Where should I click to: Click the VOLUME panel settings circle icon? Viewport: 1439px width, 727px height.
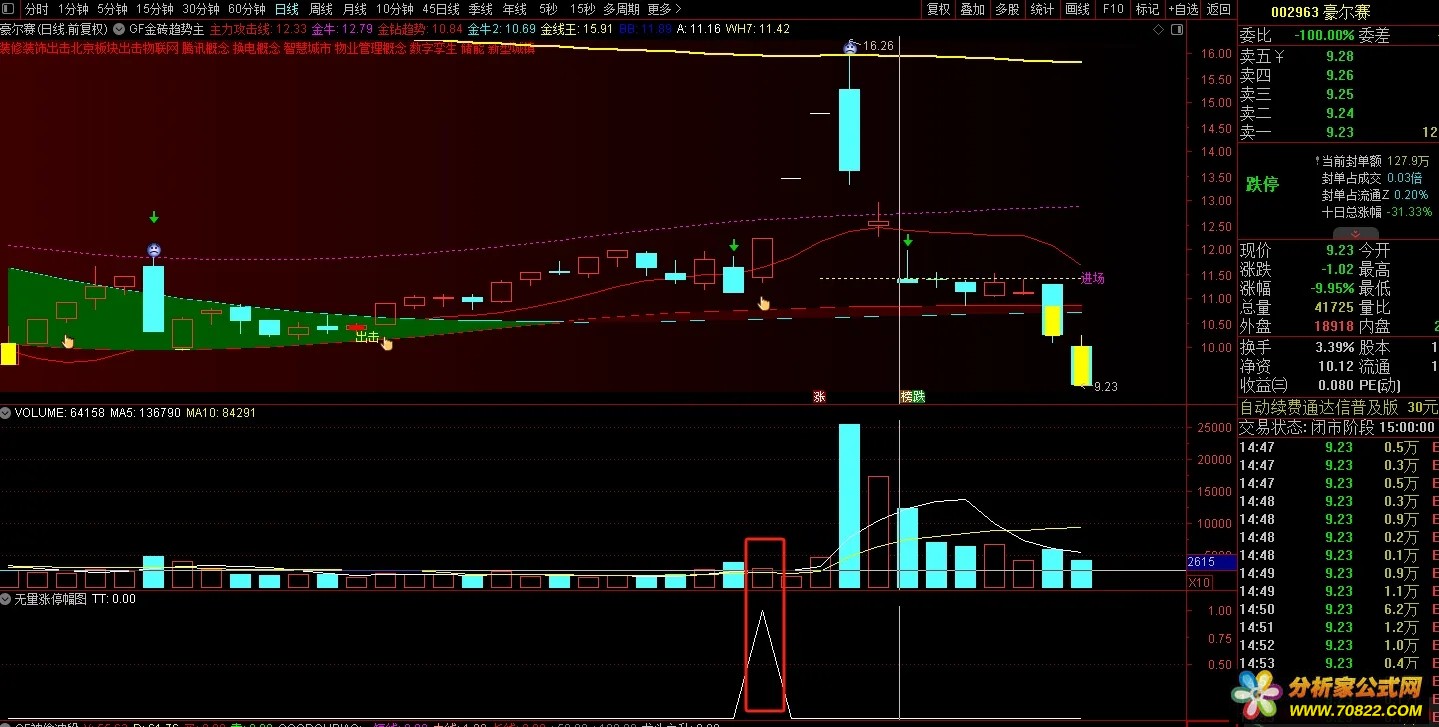[6, 412]
